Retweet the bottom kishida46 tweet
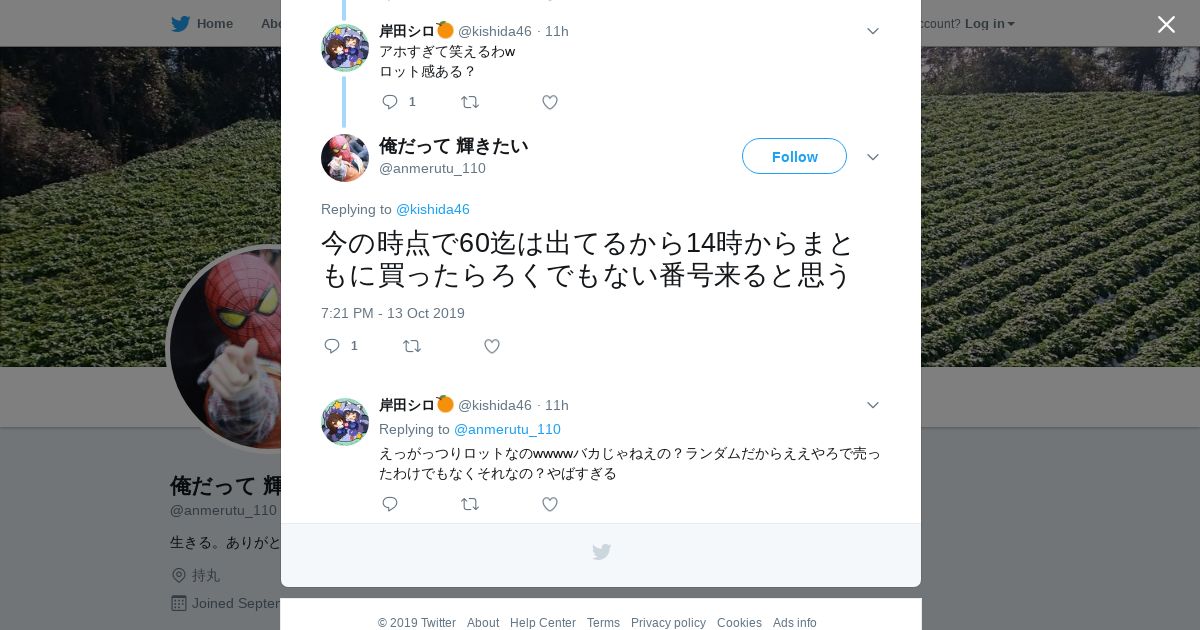This screenshot has width=1200, height=630. click(x=470, y=504)
